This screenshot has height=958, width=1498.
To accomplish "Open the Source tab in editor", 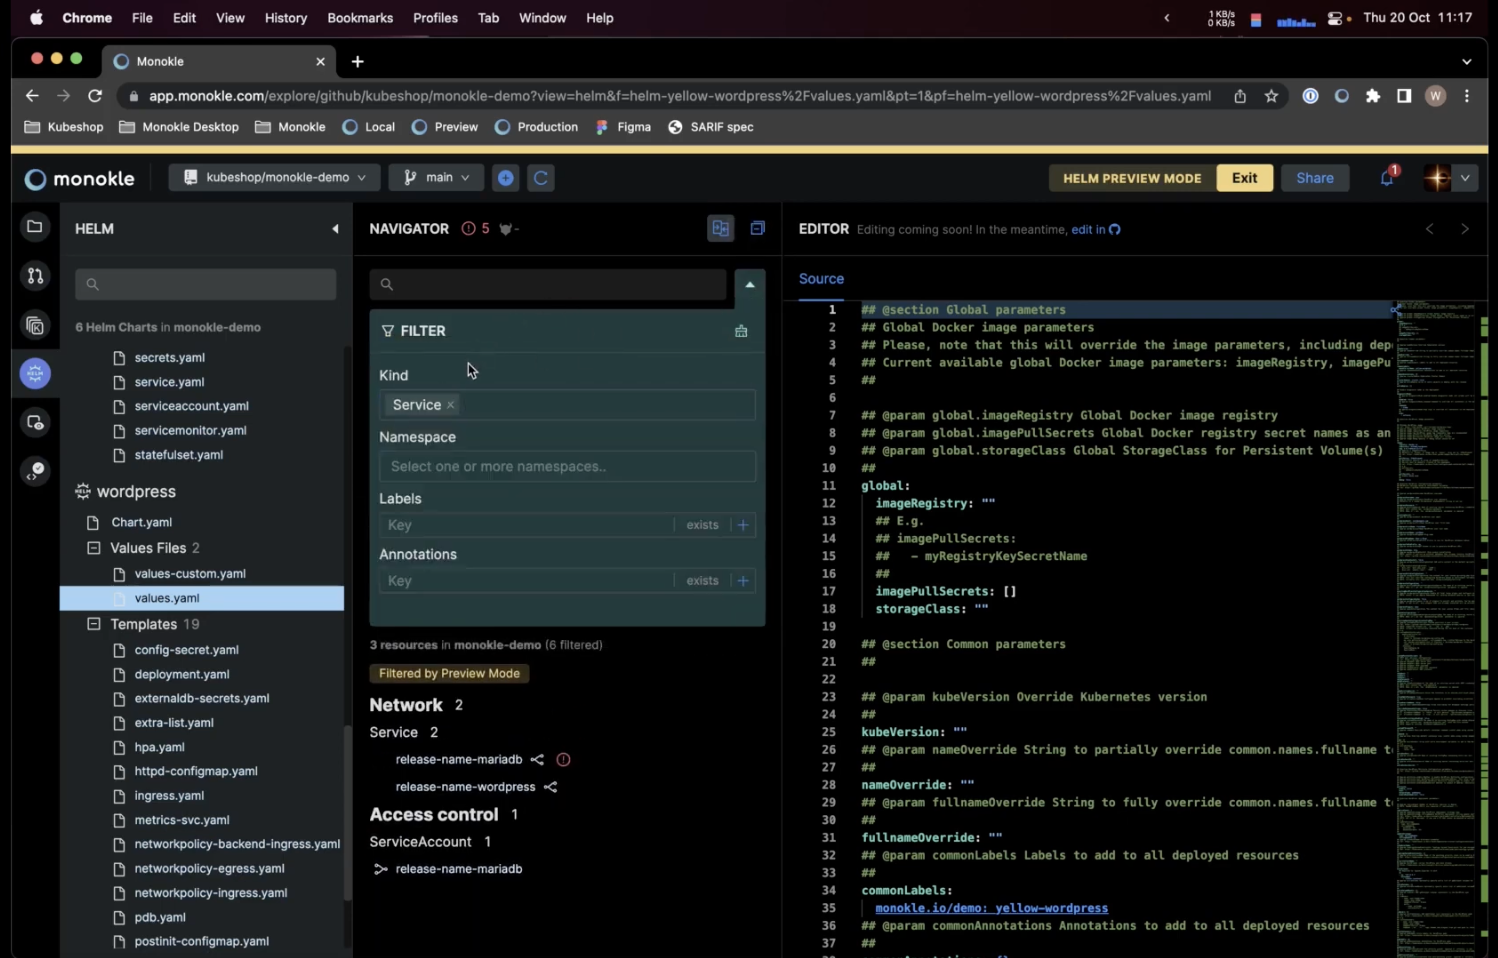I will [821, 279].
